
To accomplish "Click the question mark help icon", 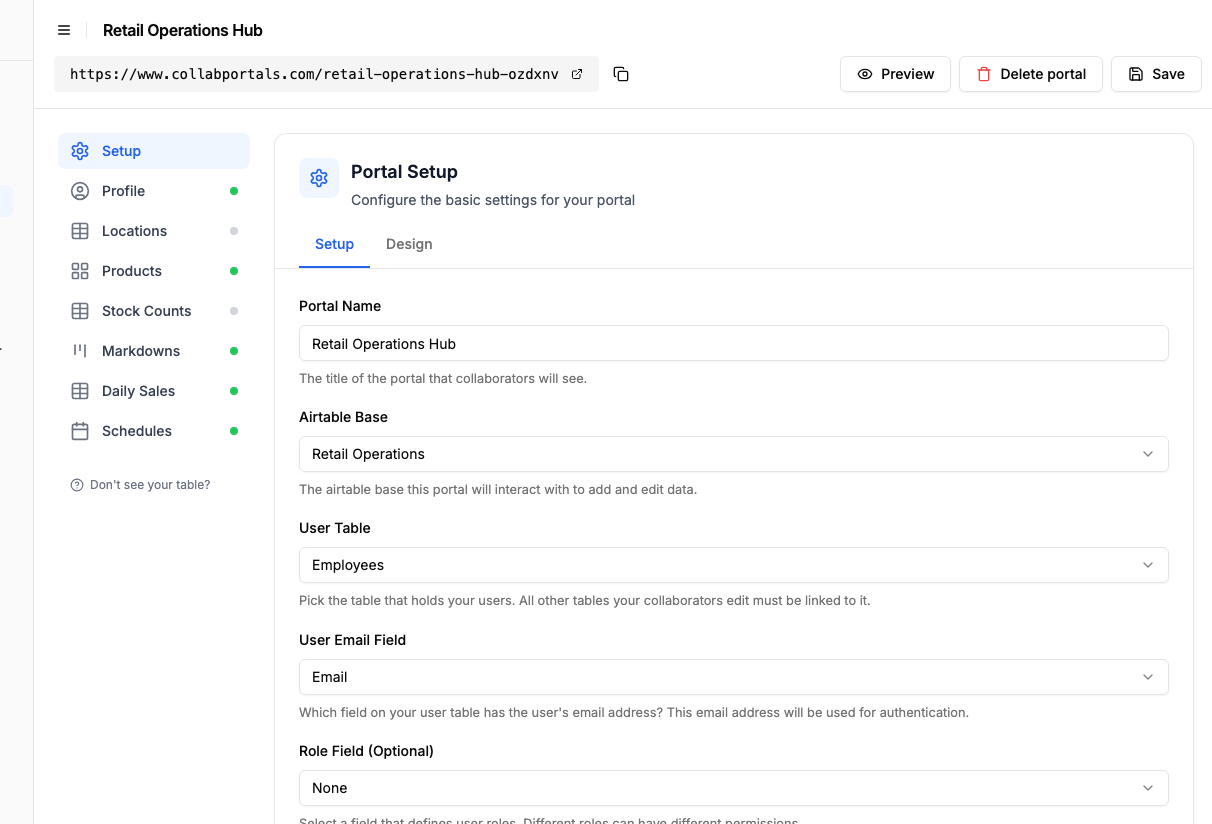I will pos(77,485).
